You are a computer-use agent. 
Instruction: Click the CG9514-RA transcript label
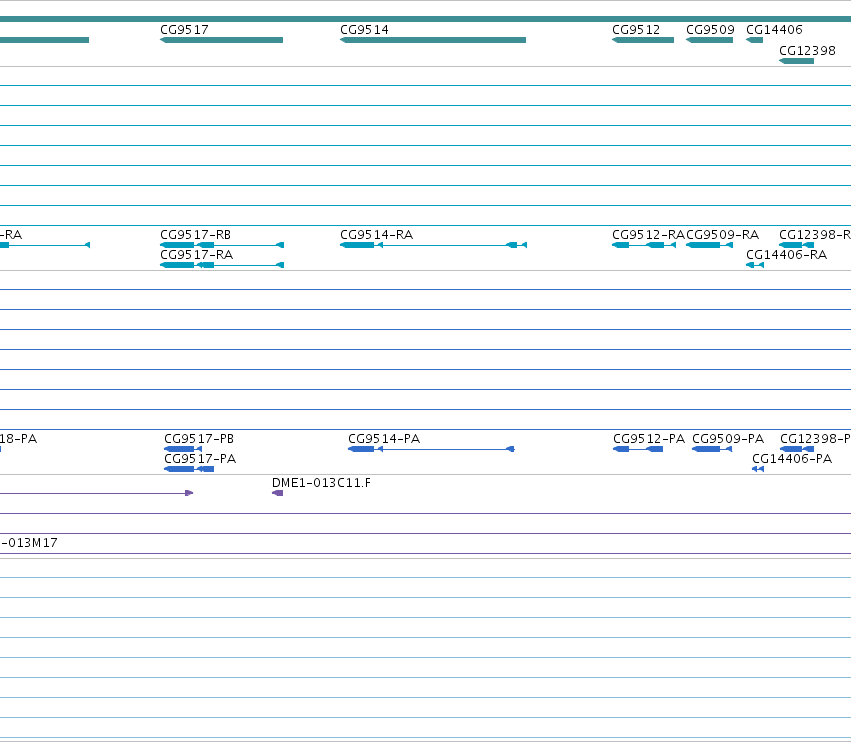(x=377, y=235)
